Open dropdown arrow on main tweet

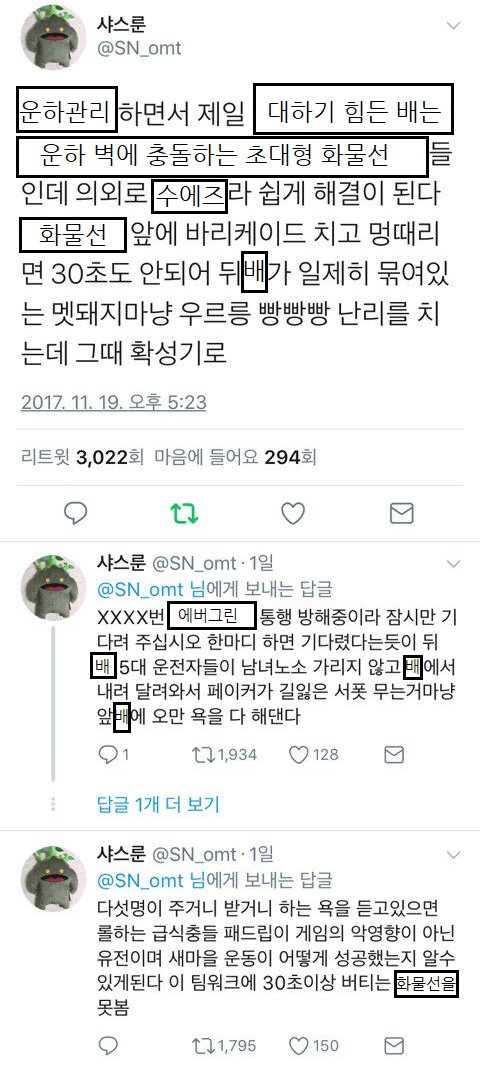coord(453,25)
